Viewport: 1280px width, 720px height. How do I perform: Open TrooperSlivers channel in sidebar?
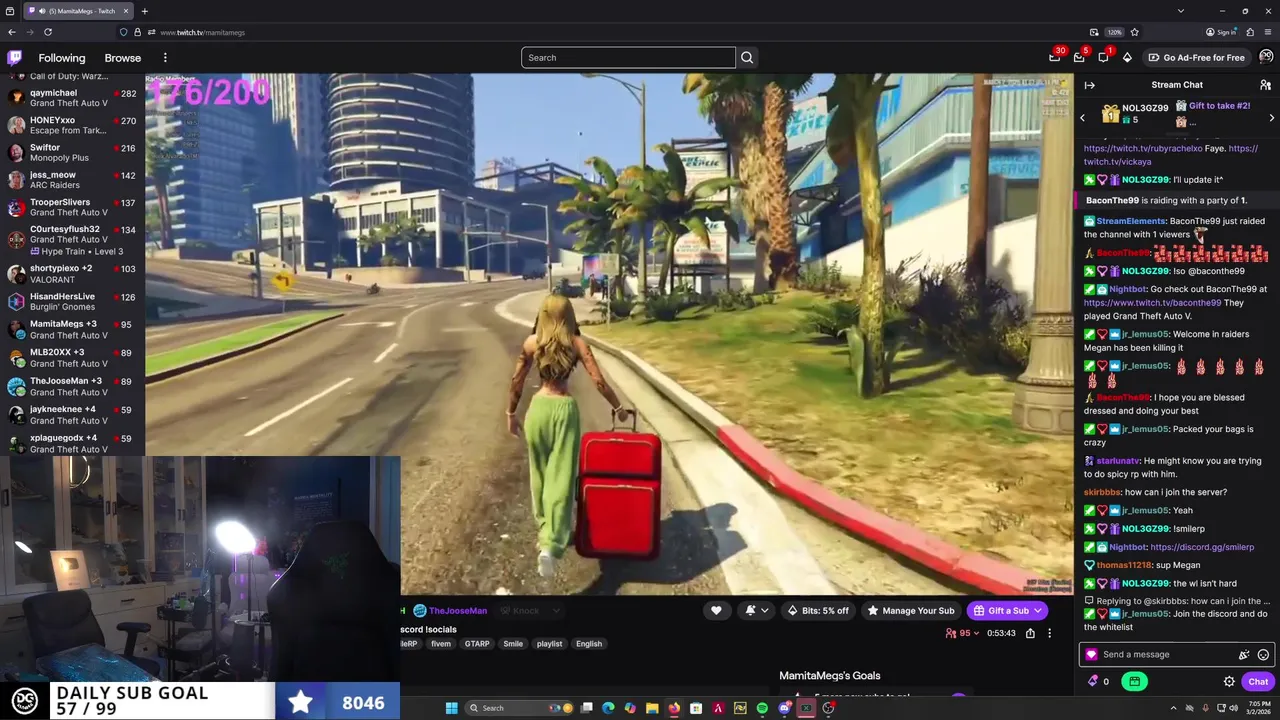pos(72,207)
